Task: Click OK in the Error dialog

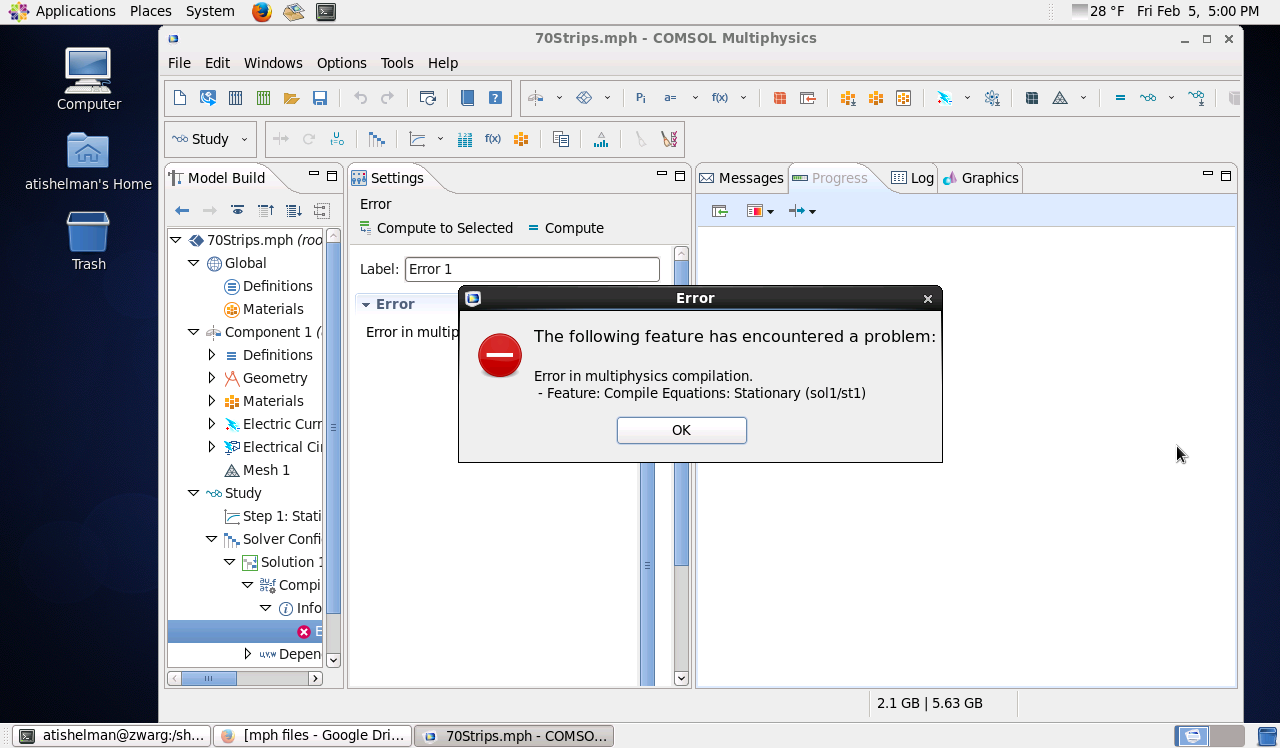Action: pos(682,430)
